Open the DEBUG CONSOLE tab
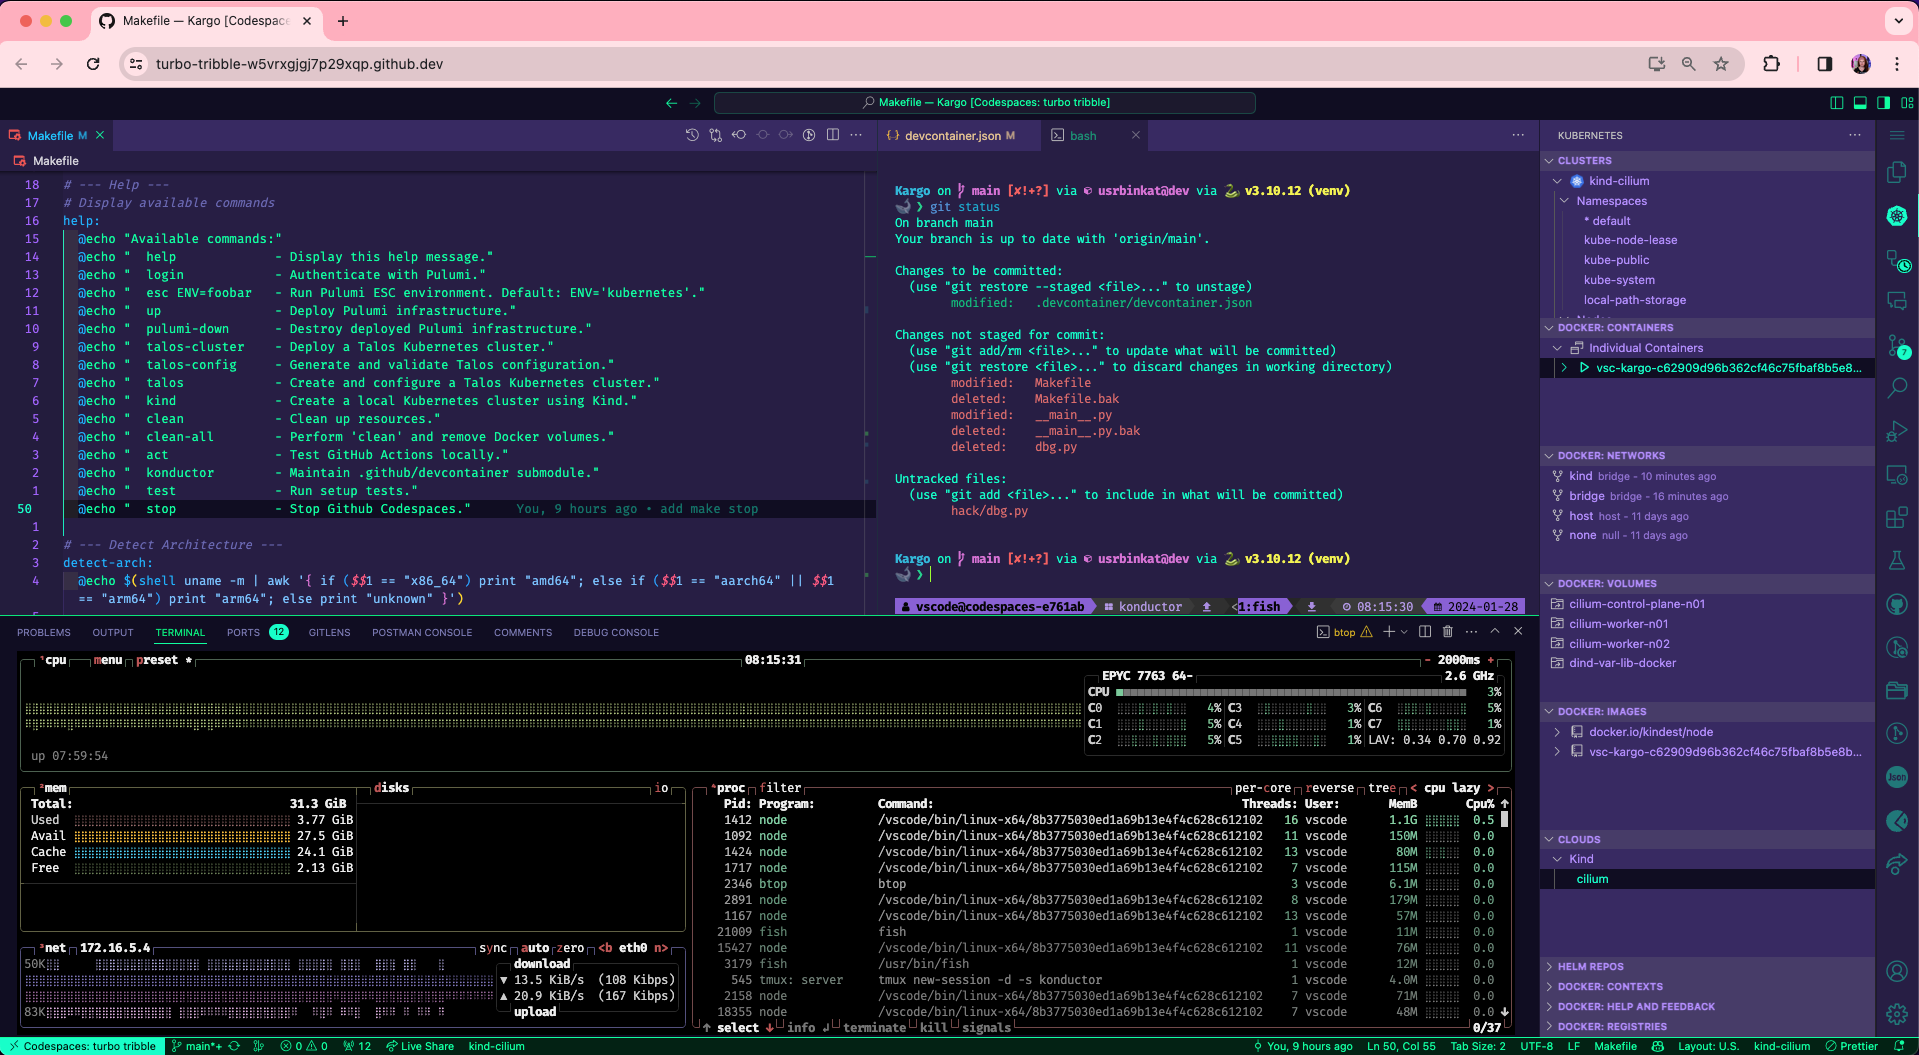The image size is (1919, 1055). click(616, 632)
